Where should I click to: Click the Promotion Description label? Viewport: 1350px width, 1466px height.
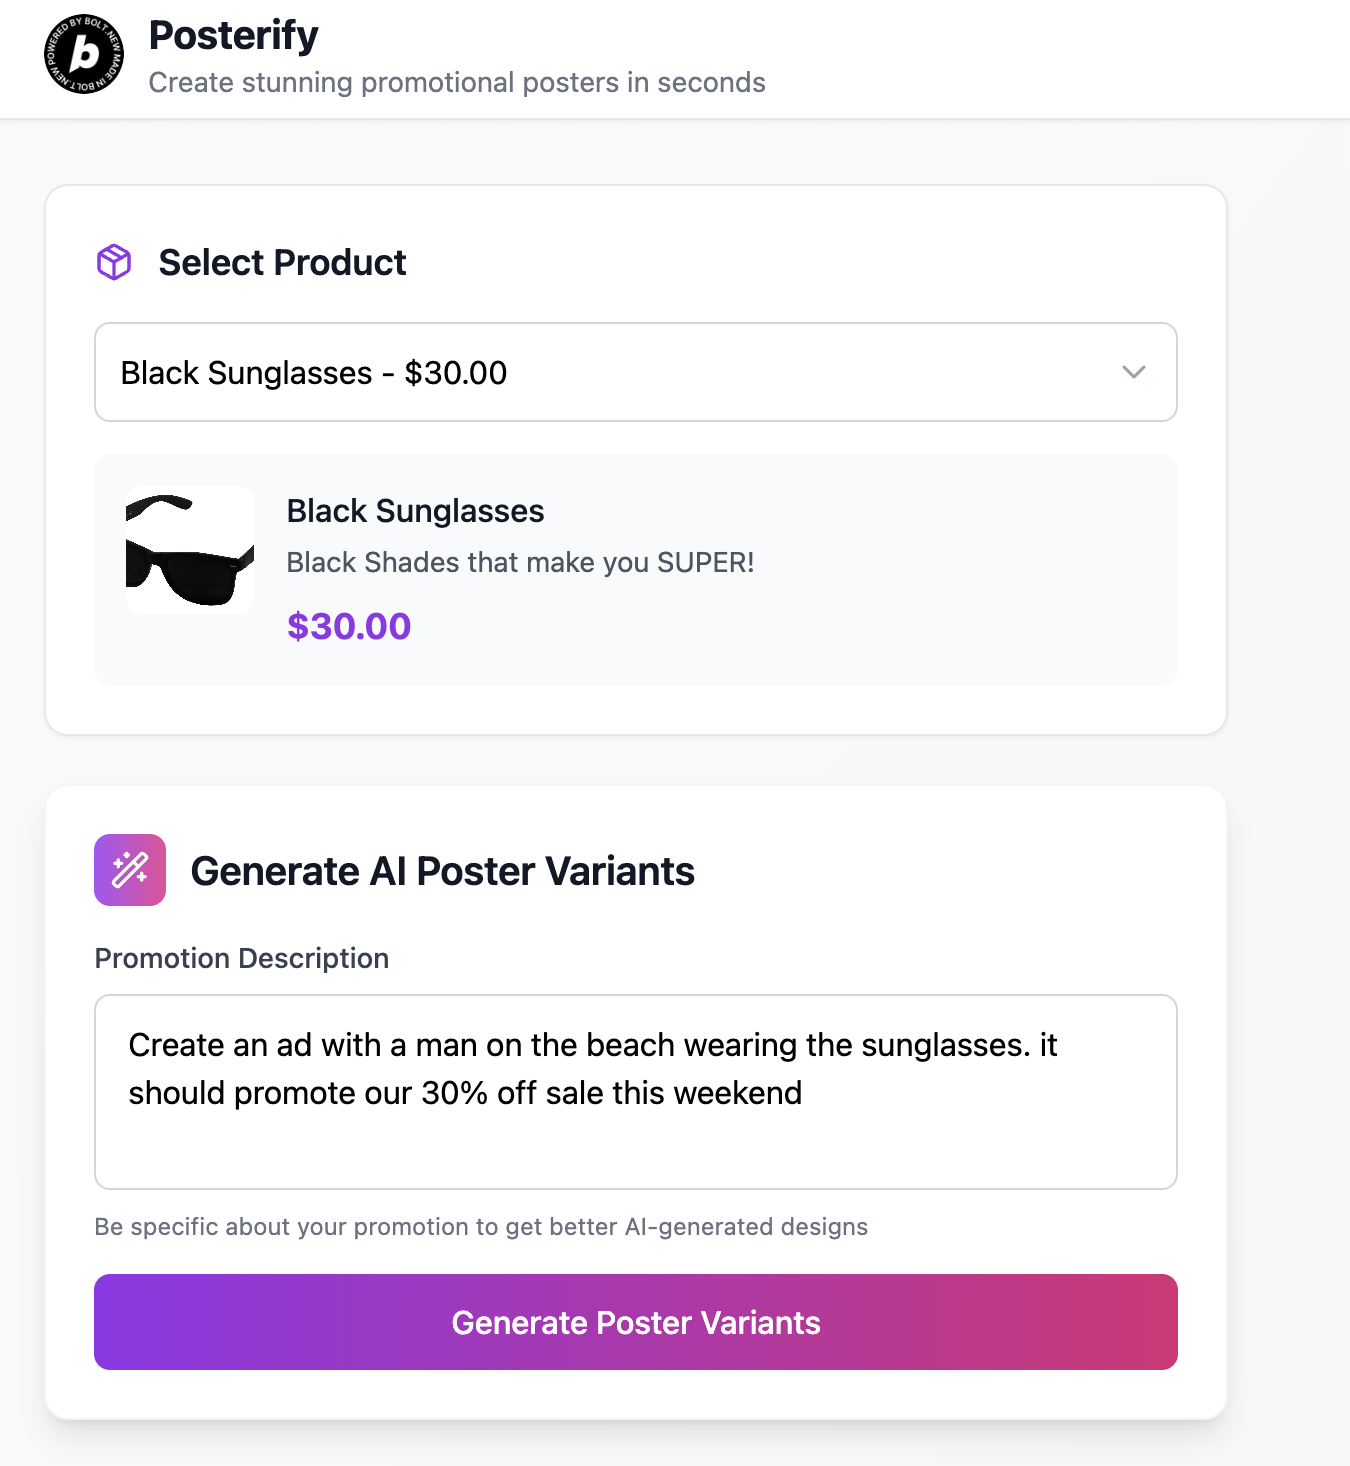click(242, 958)
